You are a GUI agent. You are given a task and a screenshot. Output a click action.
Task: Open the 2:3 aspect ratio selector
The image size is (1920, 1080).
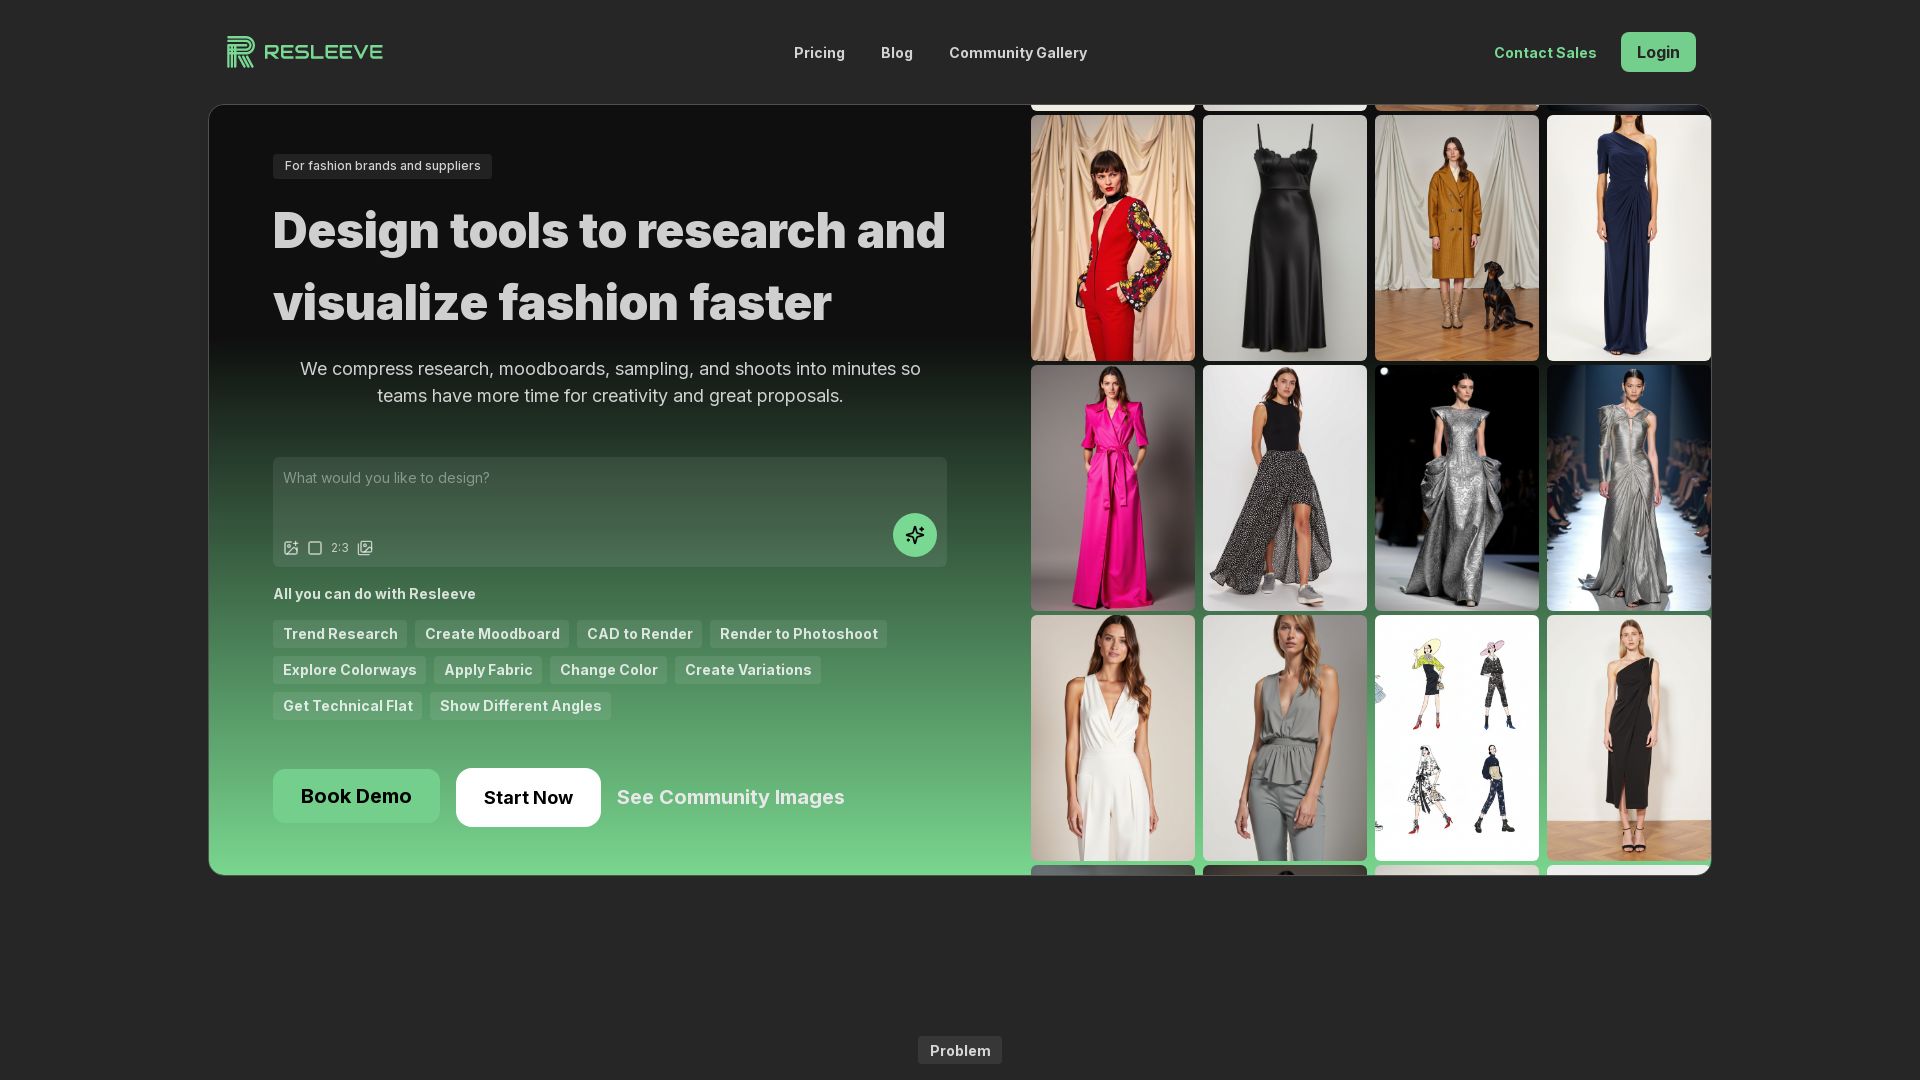(x=340, y=548)
